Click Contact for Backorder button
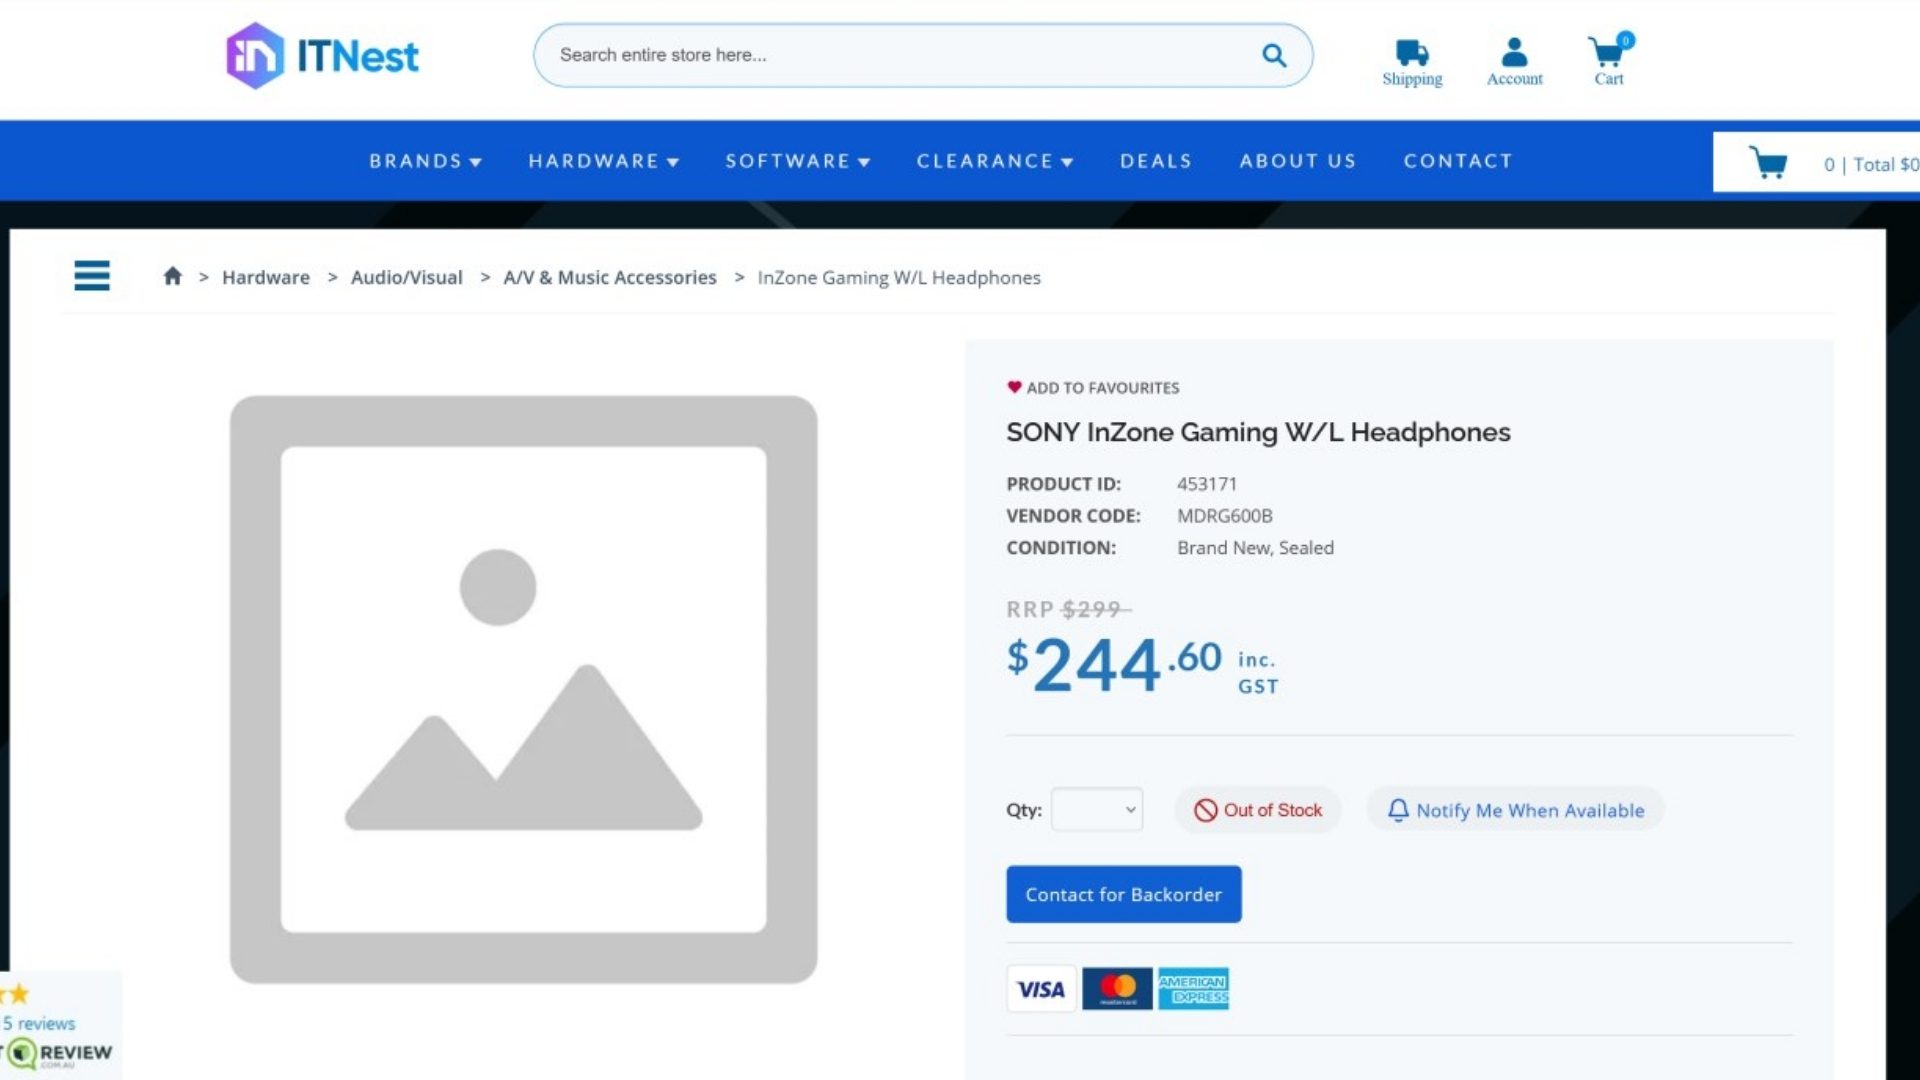The width and height of the screenshot is (1920, 1080). point(1123,894)
